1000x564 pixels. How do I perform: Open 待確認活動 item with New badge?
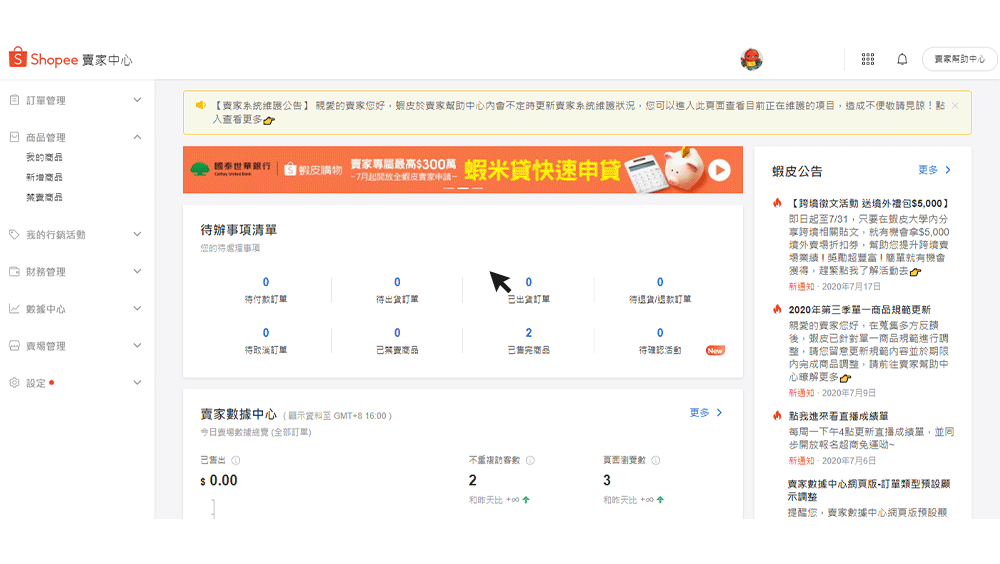(660, 350)
